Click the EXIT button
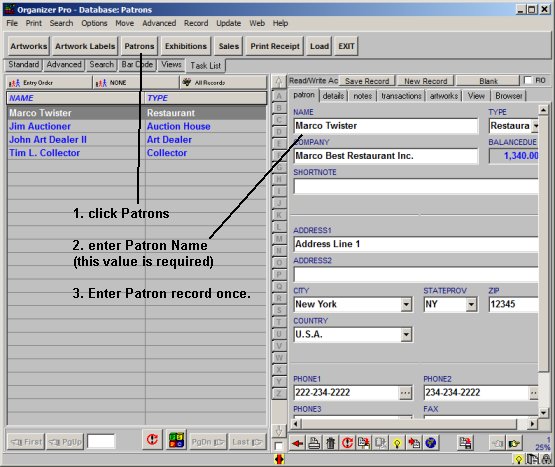 (x=346, y=46)
